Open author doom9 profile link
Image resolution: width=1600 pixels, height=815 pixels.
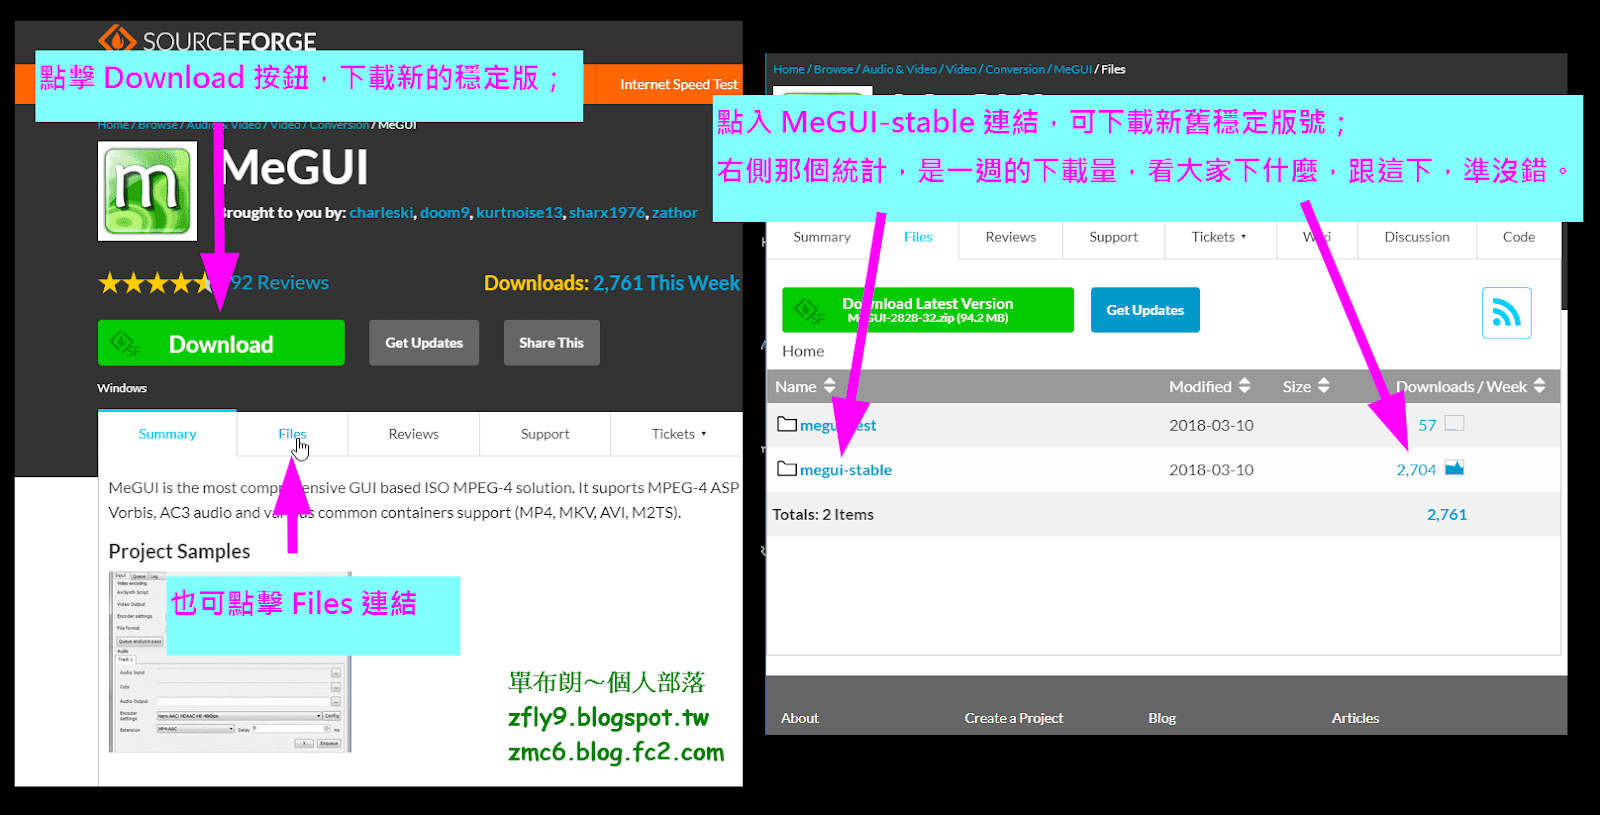click(444, 213)
